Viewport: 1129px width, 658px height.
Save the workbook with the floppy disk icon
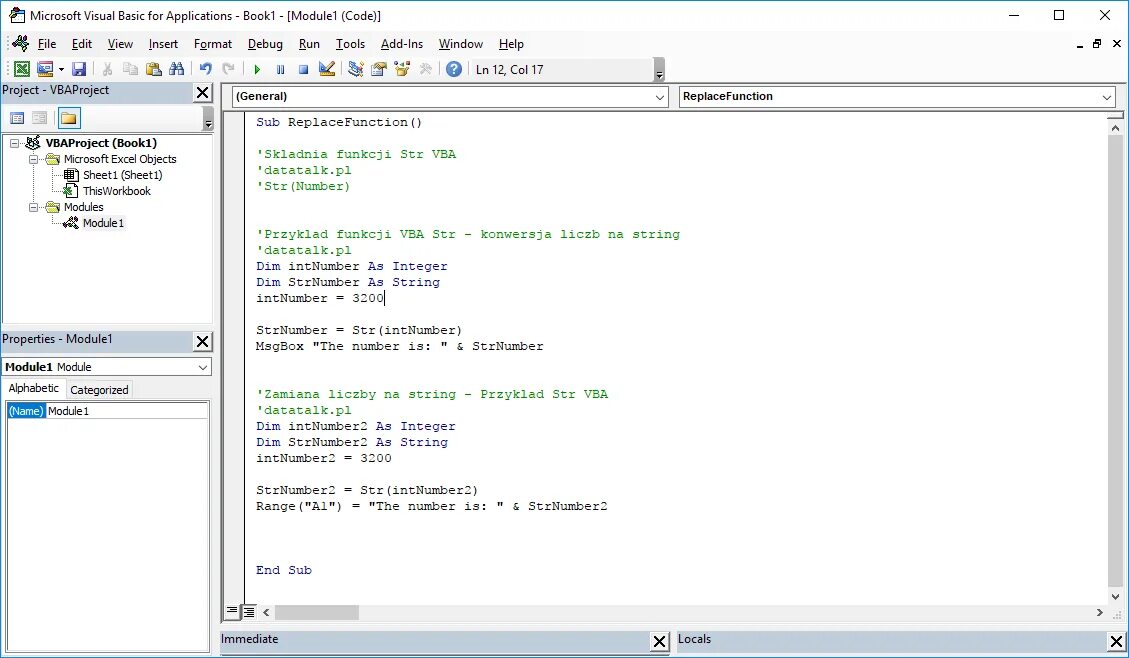[x=79, y=69]
